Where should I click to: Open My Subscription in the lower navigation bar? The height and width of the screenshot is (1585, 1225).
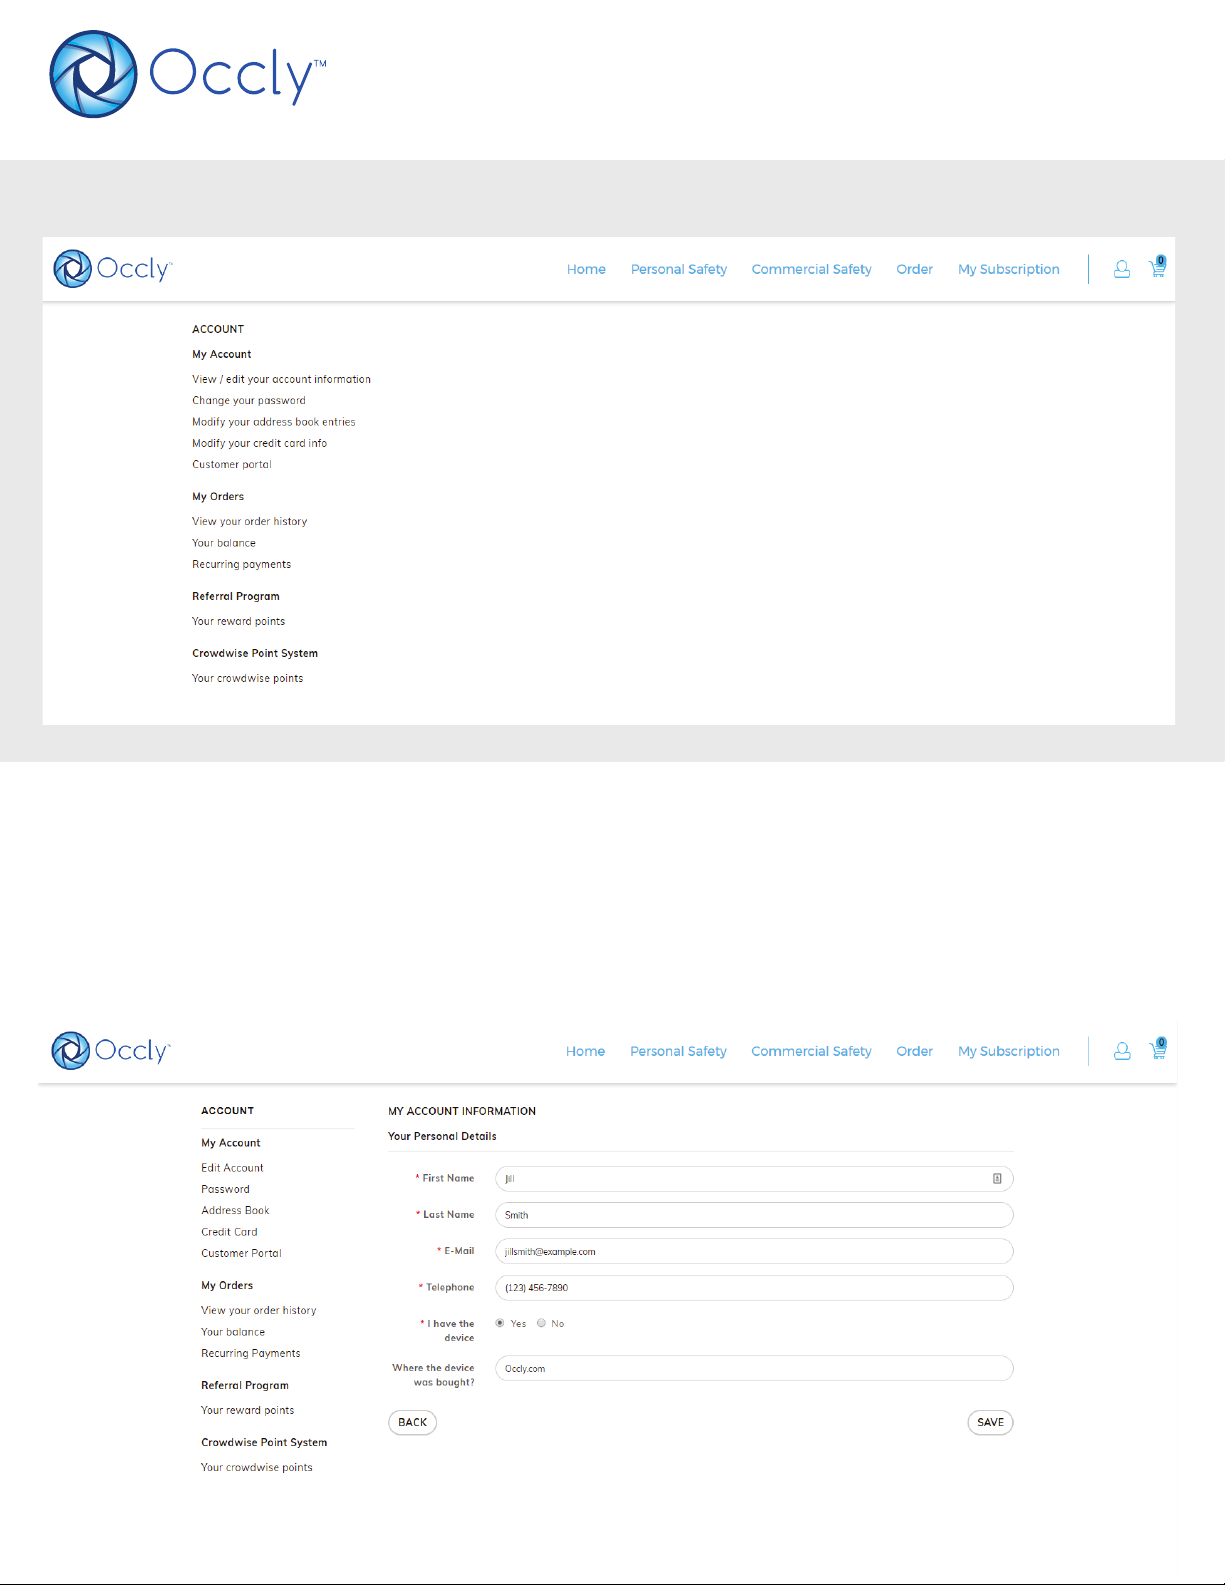point(1009,1051)
